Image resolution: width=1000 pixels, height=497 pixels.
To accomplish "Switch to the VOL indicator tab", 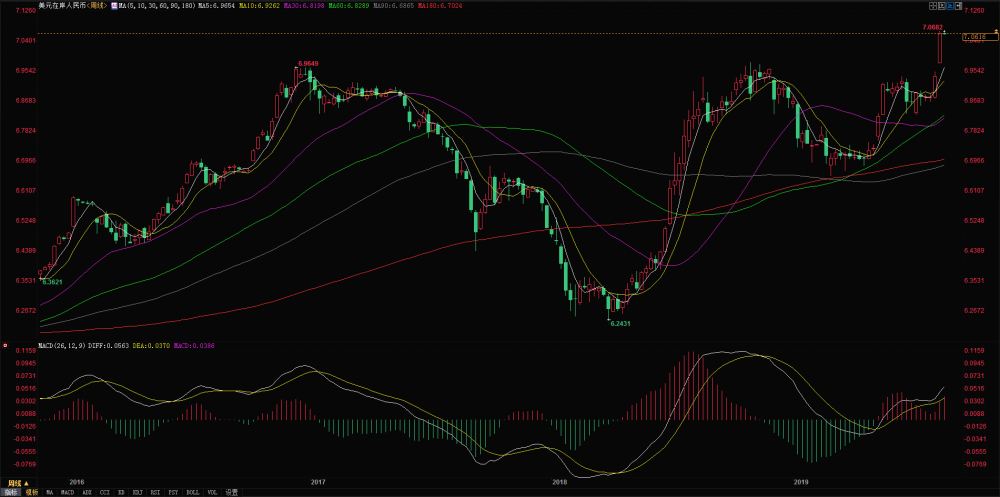I will coord(212,493).
